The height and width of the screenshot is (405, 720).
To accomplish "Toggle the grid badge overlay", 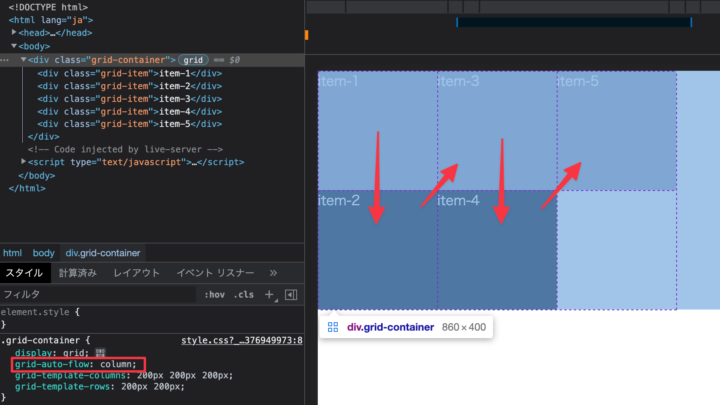I will [193, 60].
